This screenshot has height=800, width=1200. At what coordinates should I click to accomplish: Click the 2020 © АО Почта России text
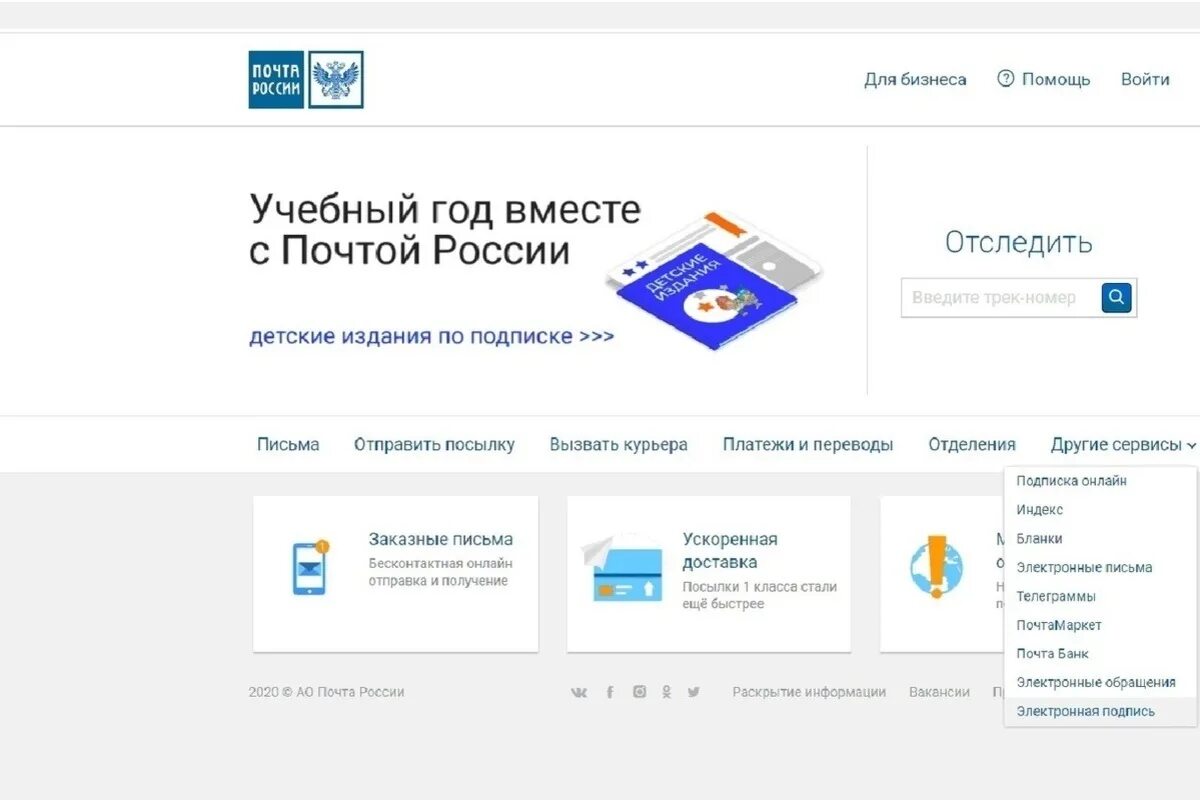327,692
